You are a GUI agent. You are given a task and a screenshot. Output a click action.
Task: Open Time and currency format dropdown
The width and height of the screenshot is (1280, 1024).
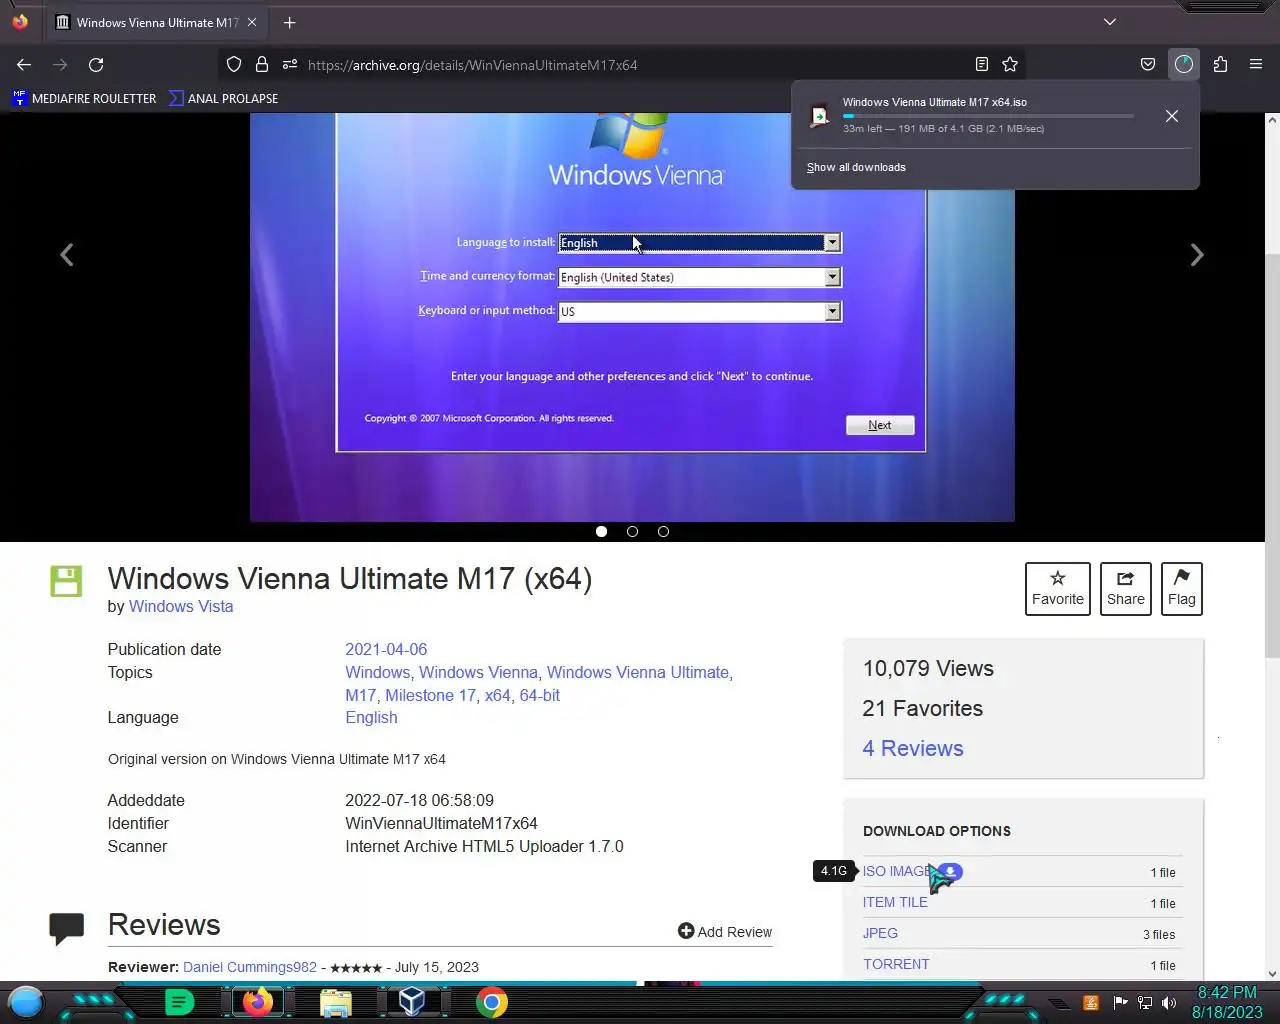click(699, 277)
